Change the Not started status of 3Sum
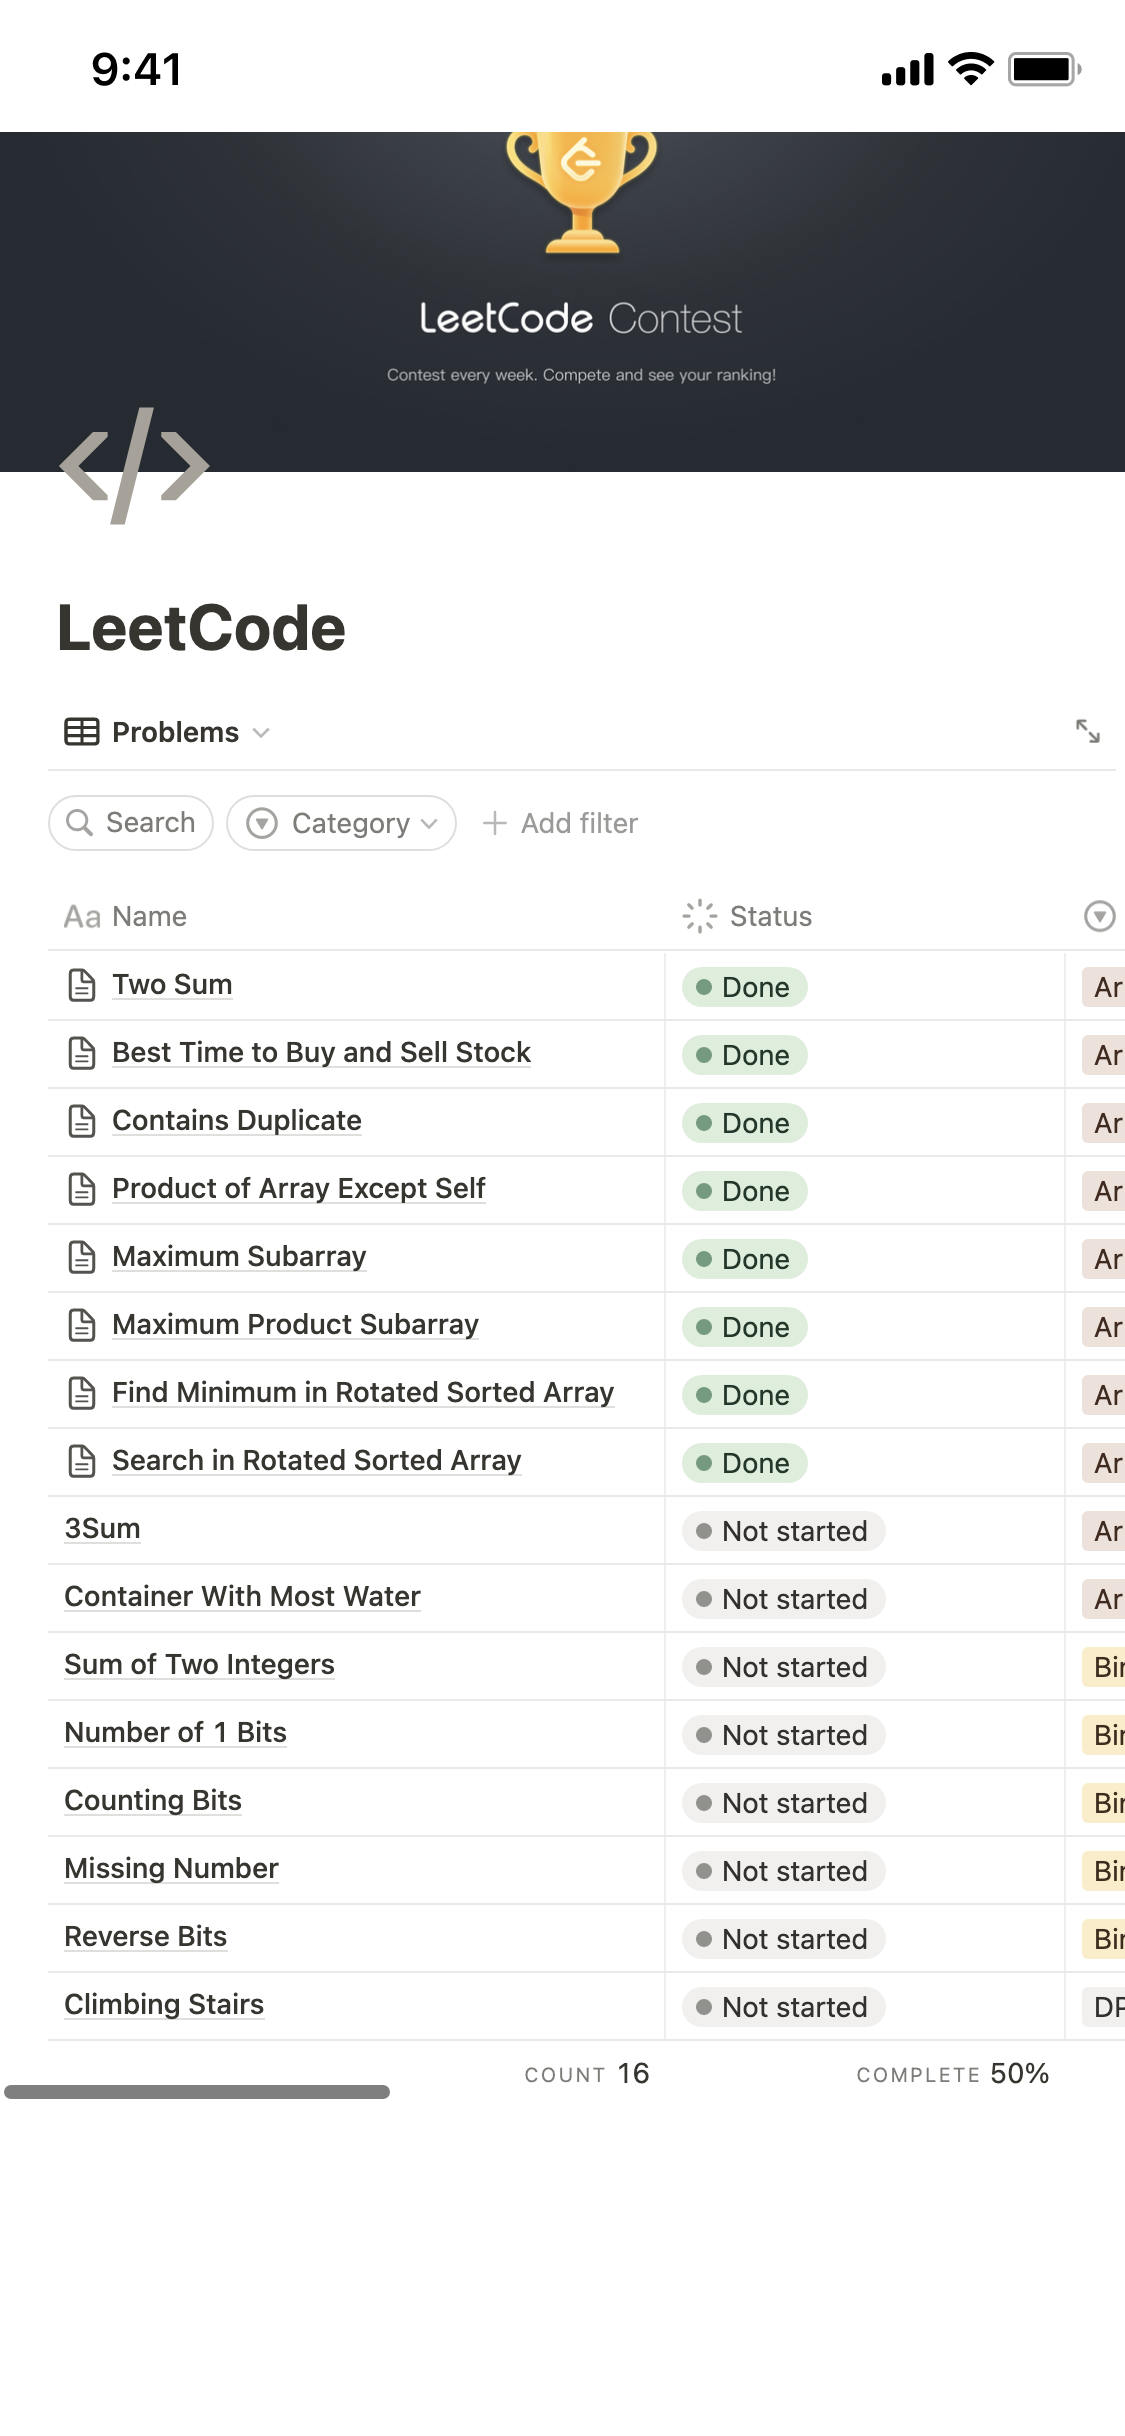This screenshot has width=1125, height=2436. point(783,1531)
